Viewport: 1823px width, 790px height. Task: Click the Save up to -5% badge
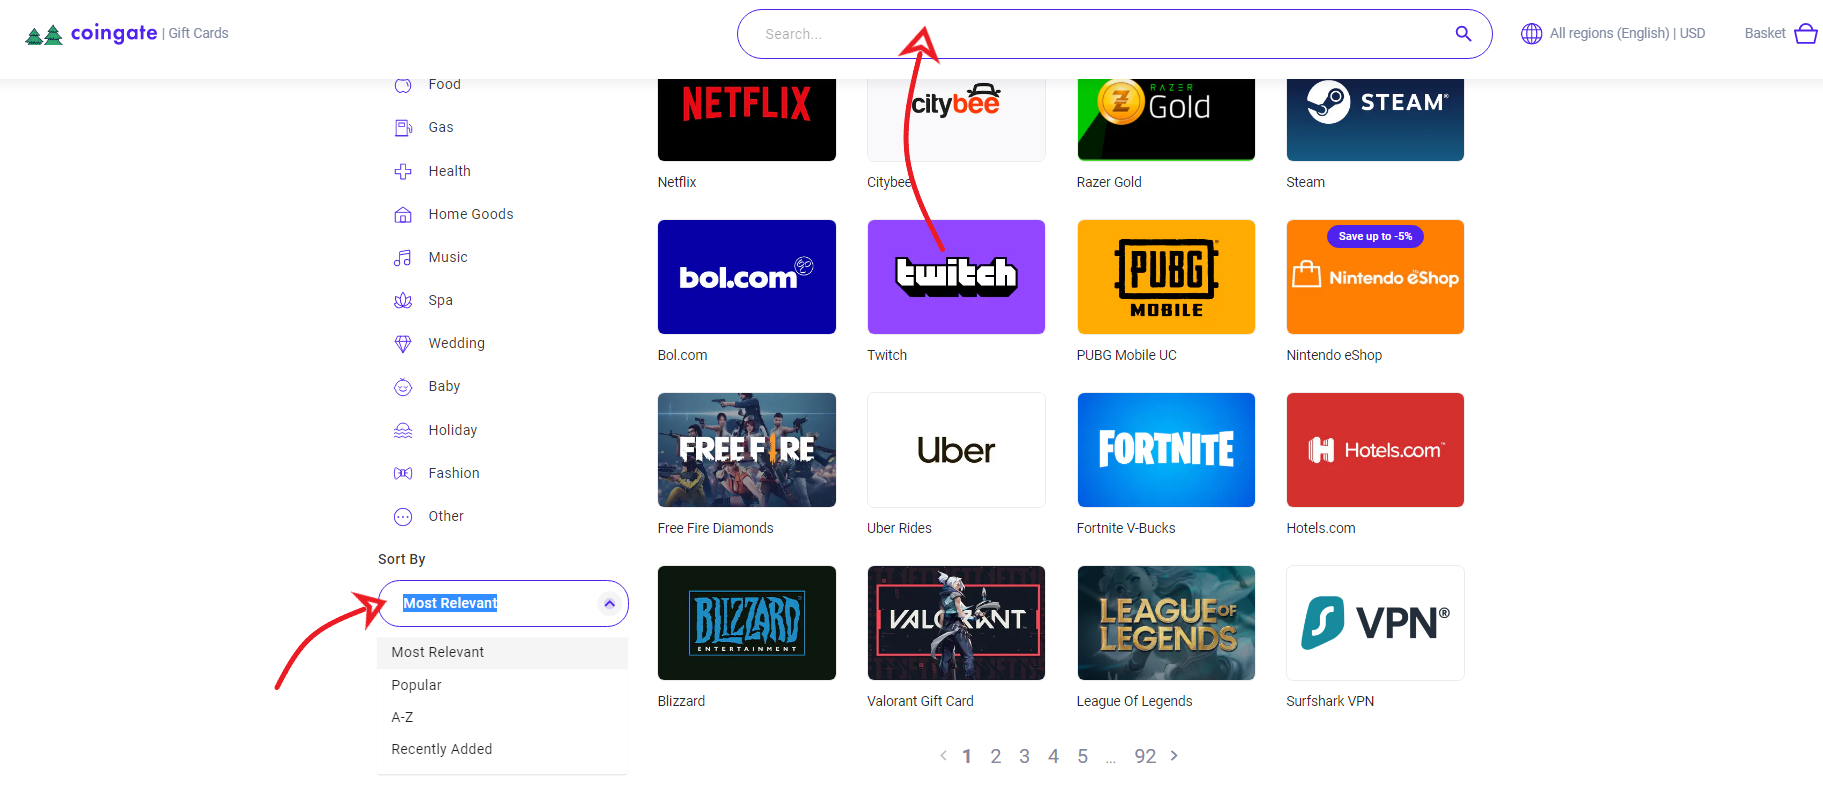[1375, 237]
